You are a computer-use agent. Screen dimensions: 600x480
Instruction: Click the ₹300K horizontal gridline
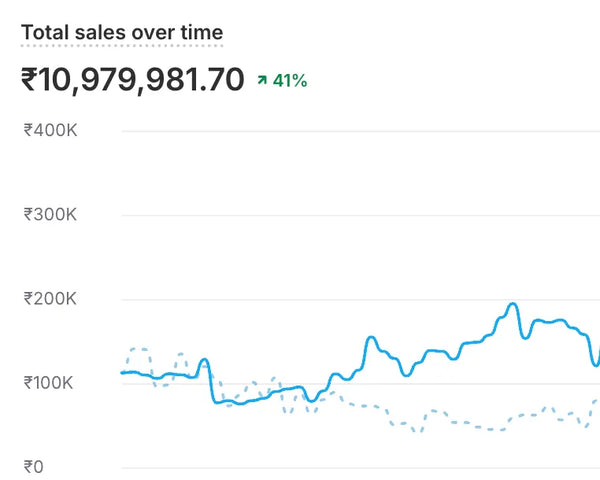(360, 215)
